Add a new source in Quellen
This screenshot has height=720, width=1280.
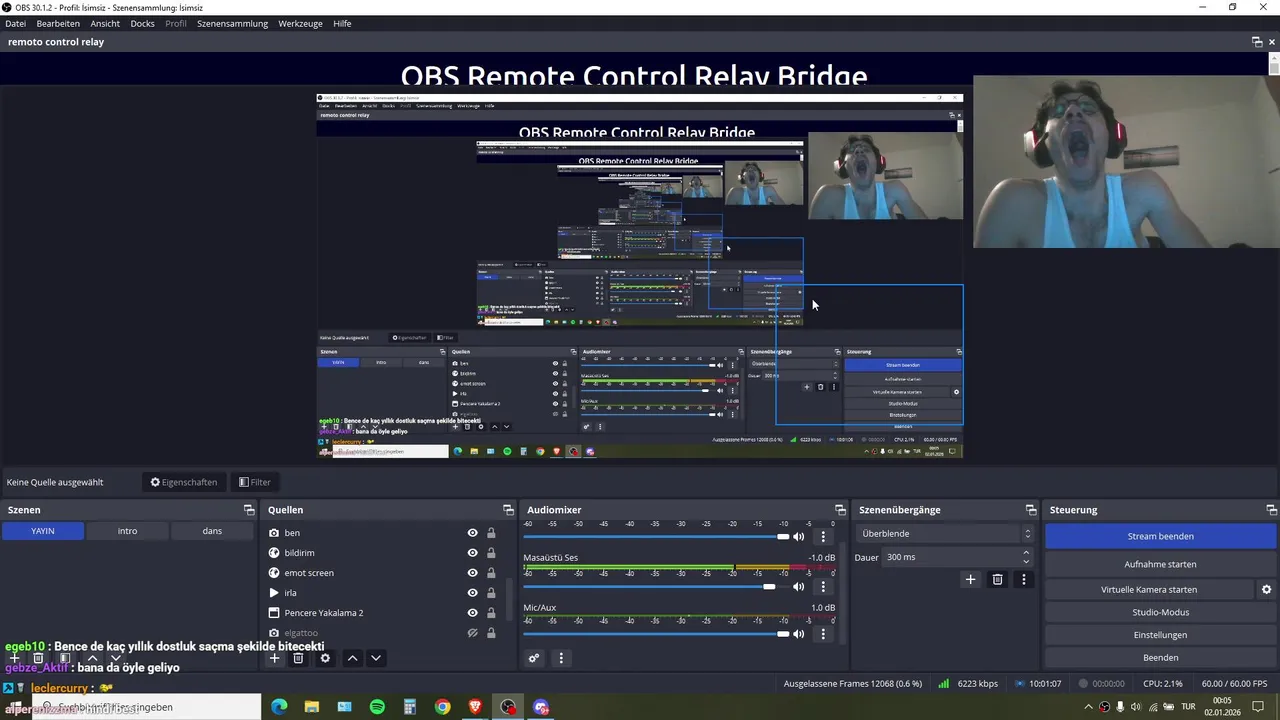coord(275,658)
